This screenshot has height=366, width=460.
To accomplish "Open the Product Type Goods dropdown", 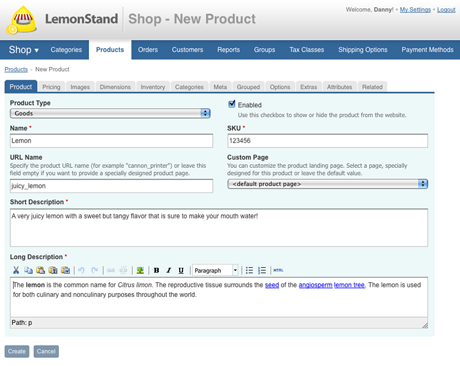I will [110, 113].
